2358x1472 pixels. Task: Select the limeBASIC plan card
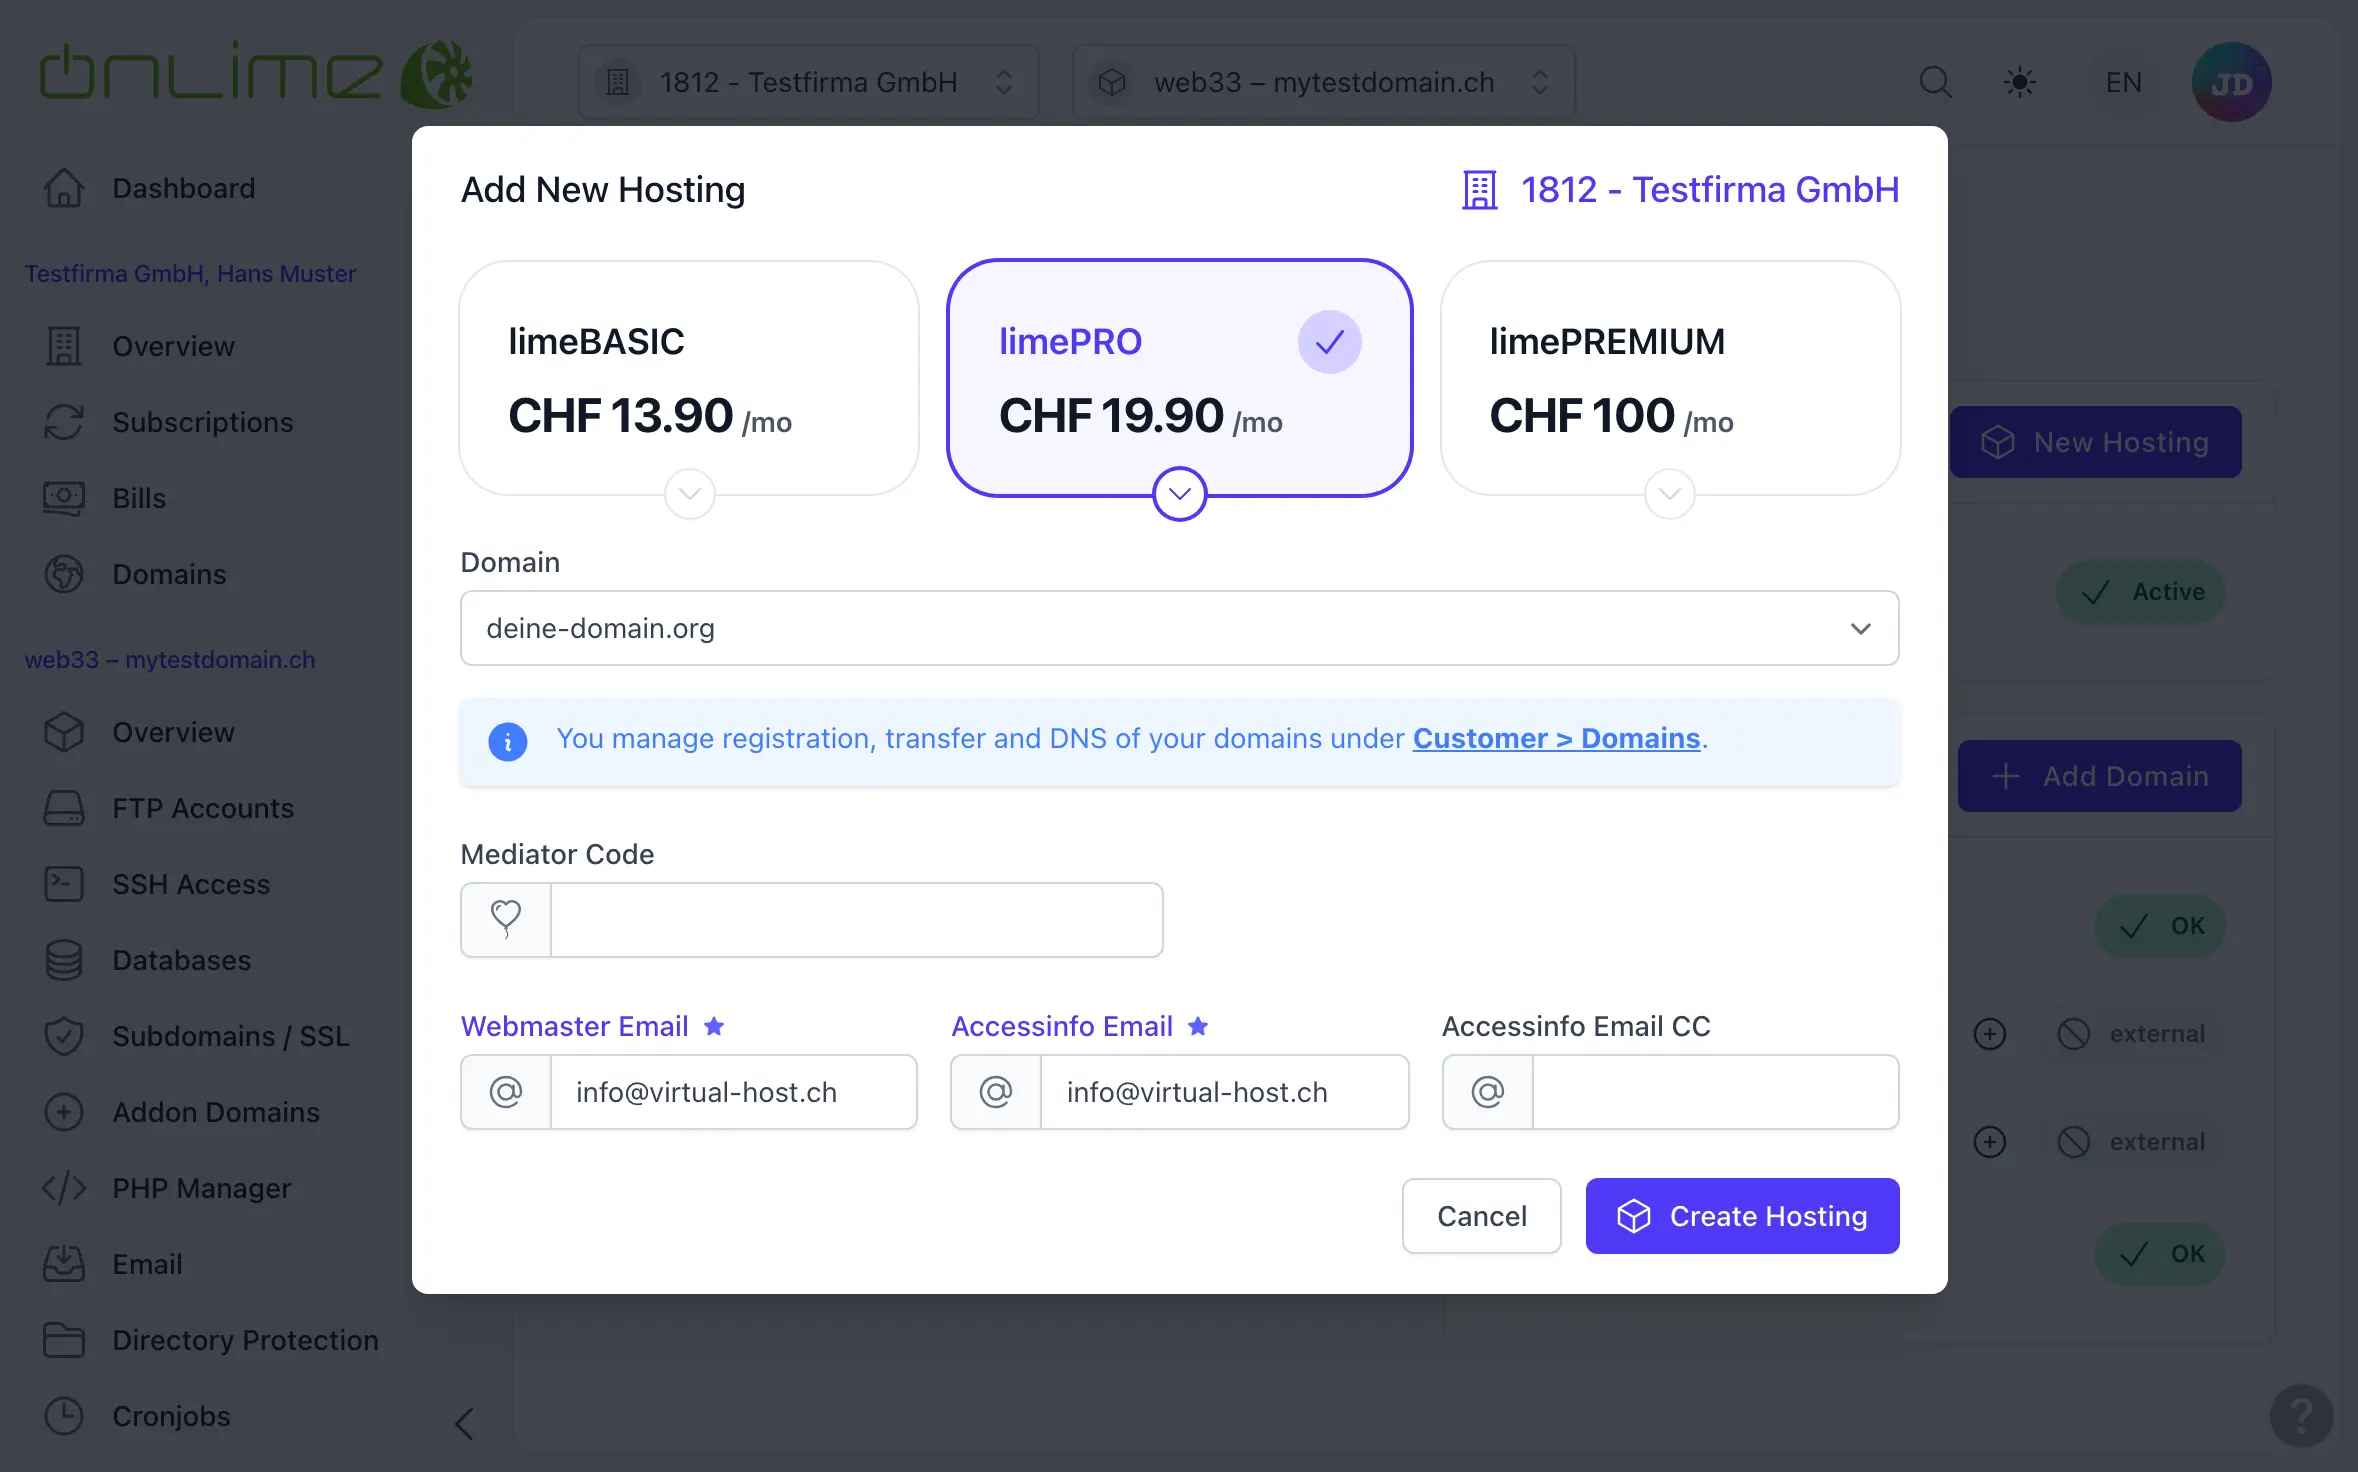pyautogui.click(x=689, y=378)
